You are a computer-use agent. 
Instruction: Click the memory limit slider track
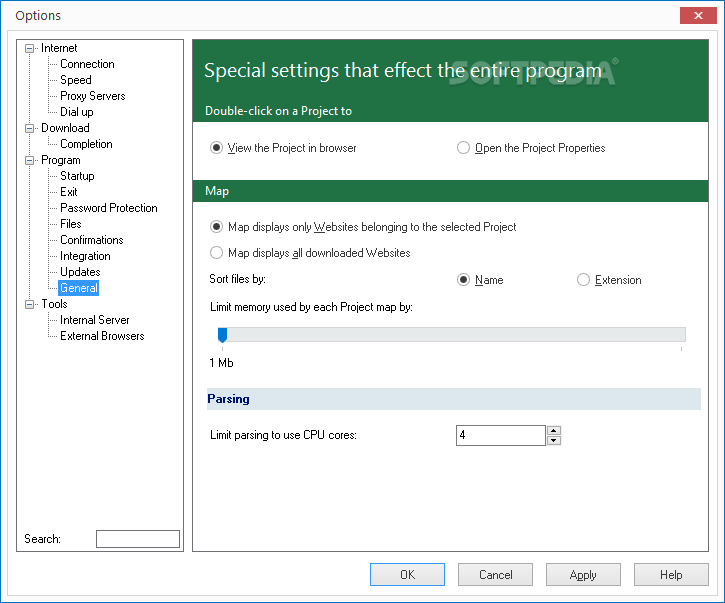pos(453,334)
